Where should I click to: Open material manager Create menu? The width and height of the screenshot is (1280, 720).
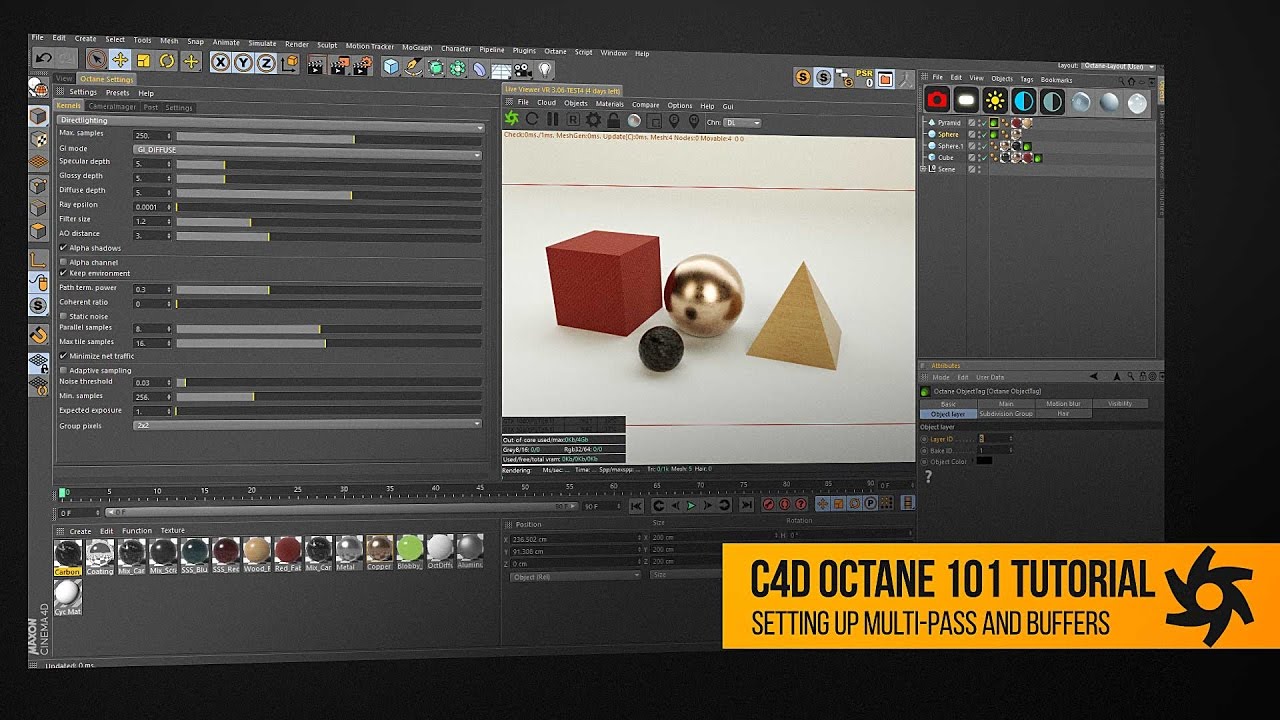click(x=80, y=531)
